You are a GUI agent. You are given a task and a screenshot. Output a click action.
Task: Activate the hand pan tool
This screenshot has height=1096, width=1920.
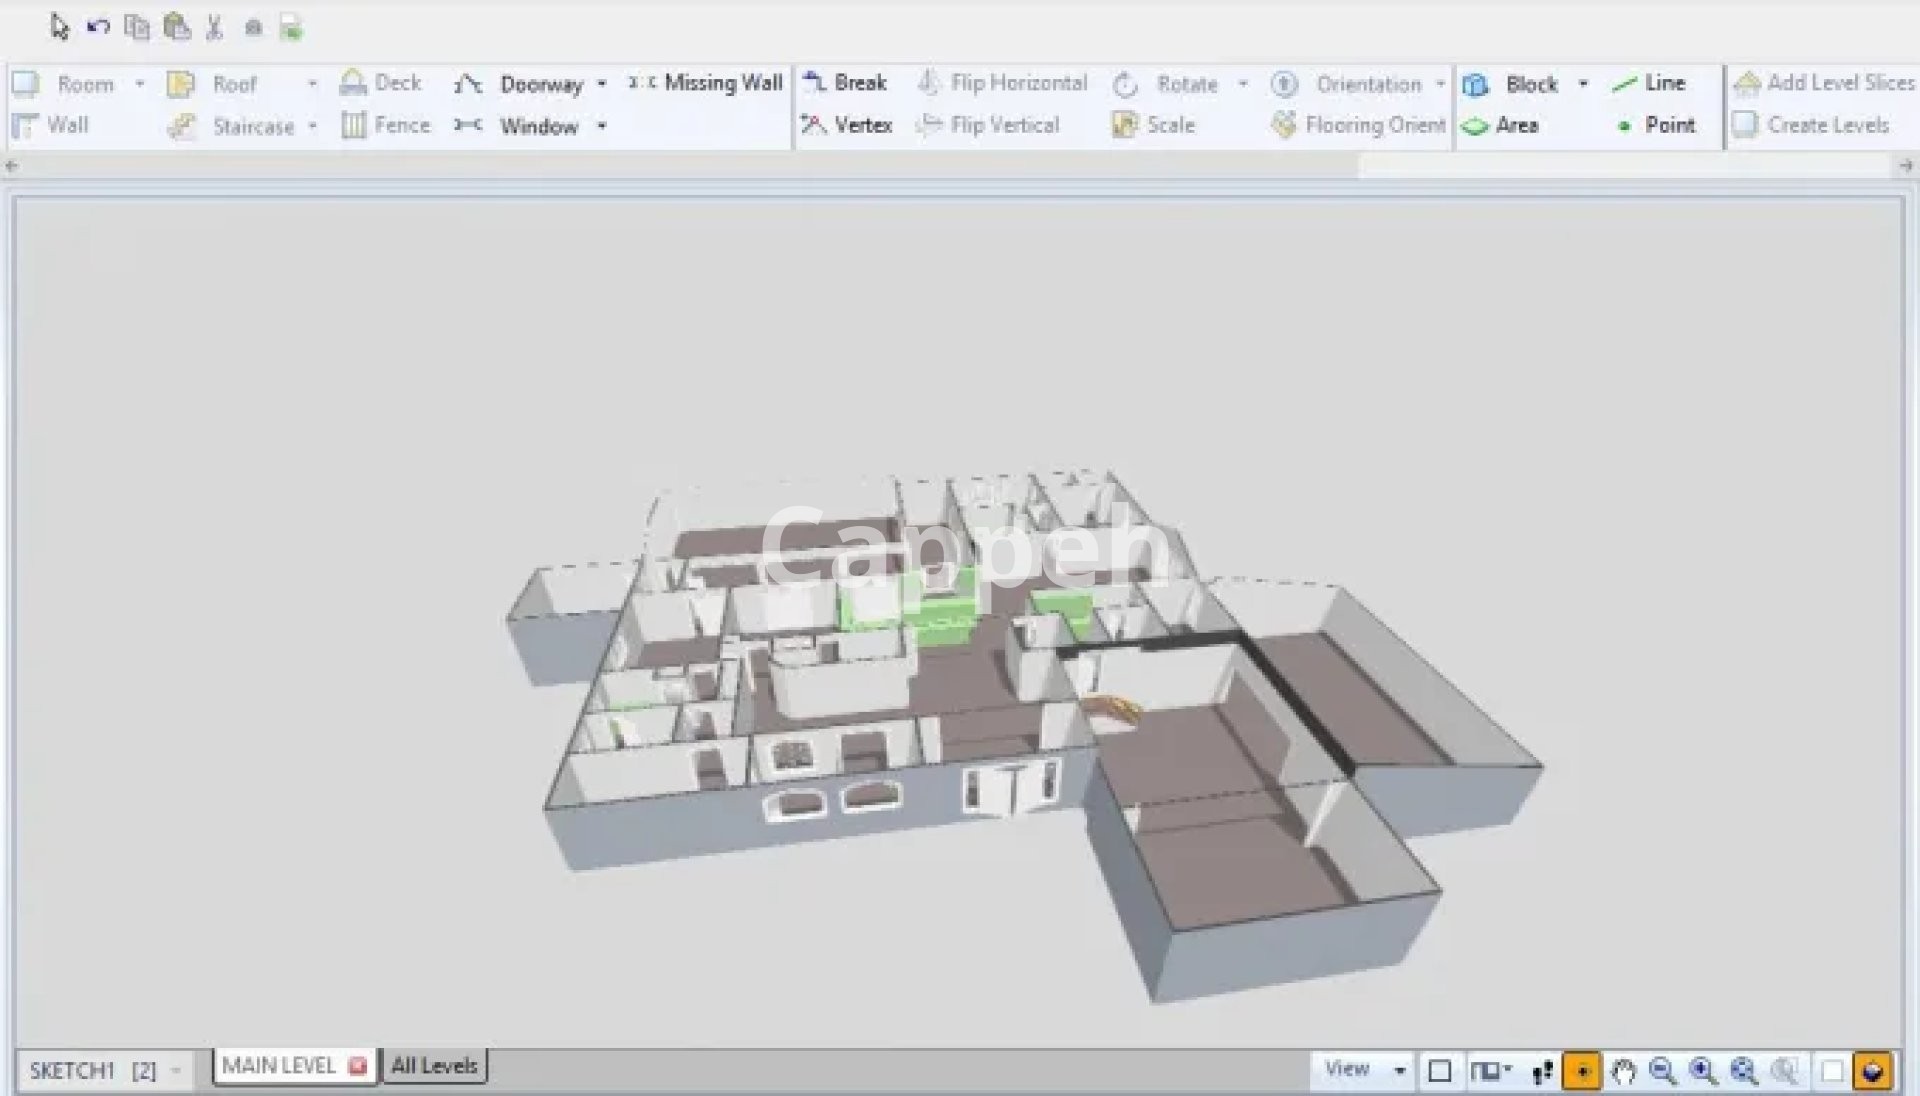pos(1623,1071)
